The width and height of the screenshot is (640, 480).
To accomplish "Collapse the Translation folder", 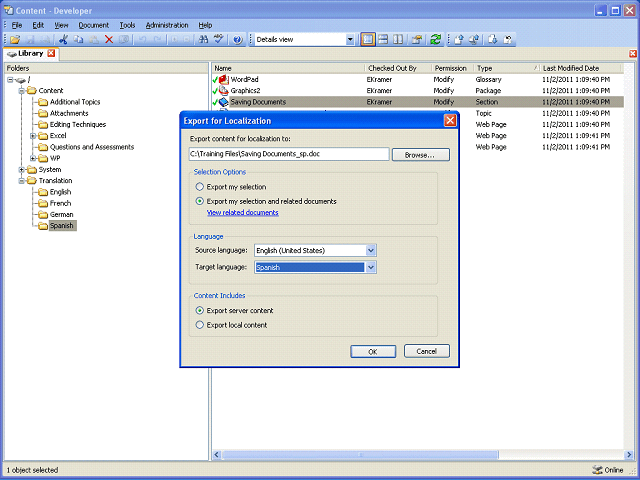I will [22, 181].
